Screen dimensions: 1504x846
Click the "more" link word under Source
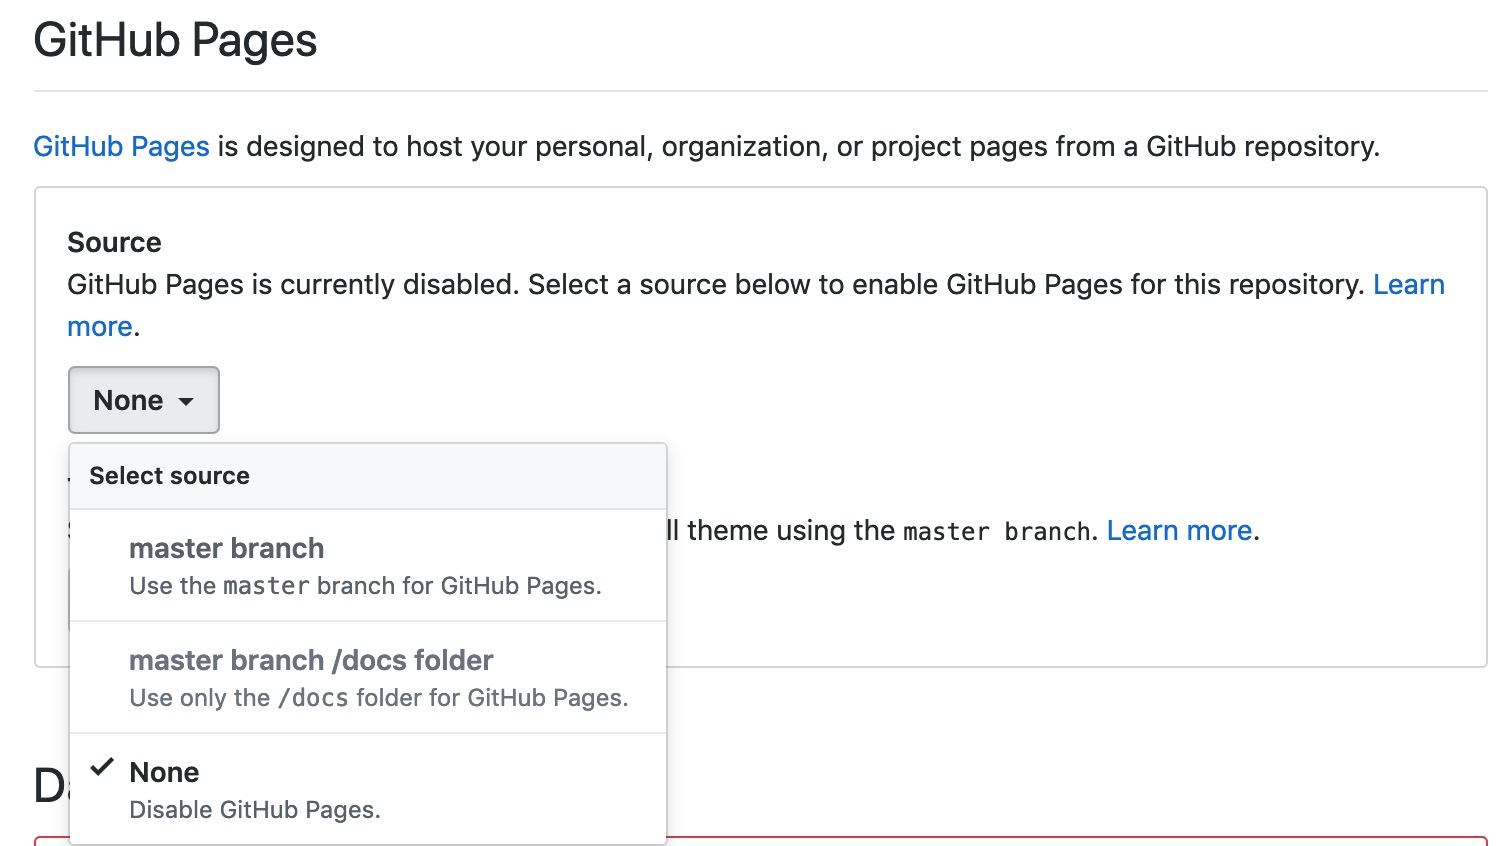click(x=99, y=326)
